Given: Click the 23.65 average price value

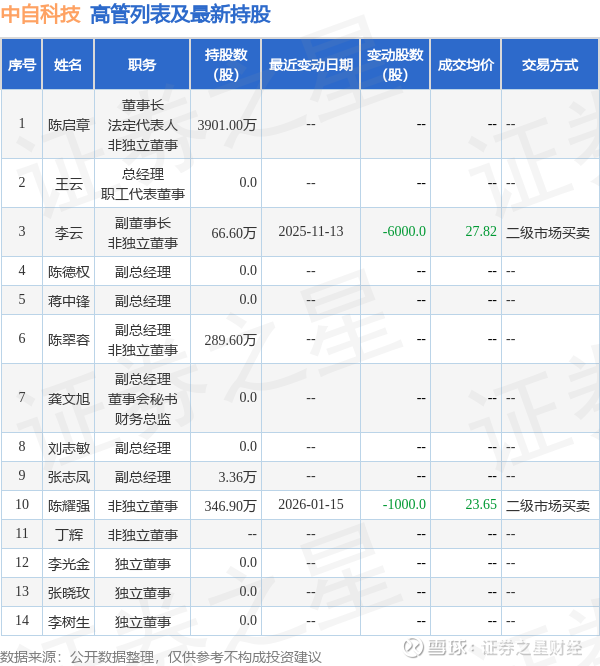Looking at the screenshot, I should pos(481,505).
